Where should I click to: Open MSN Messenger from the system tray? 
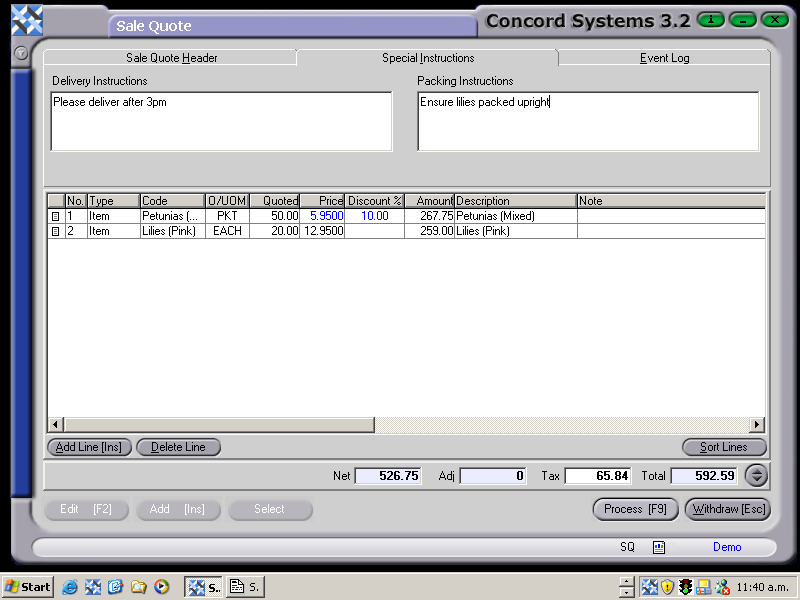(x=721, y=587)
